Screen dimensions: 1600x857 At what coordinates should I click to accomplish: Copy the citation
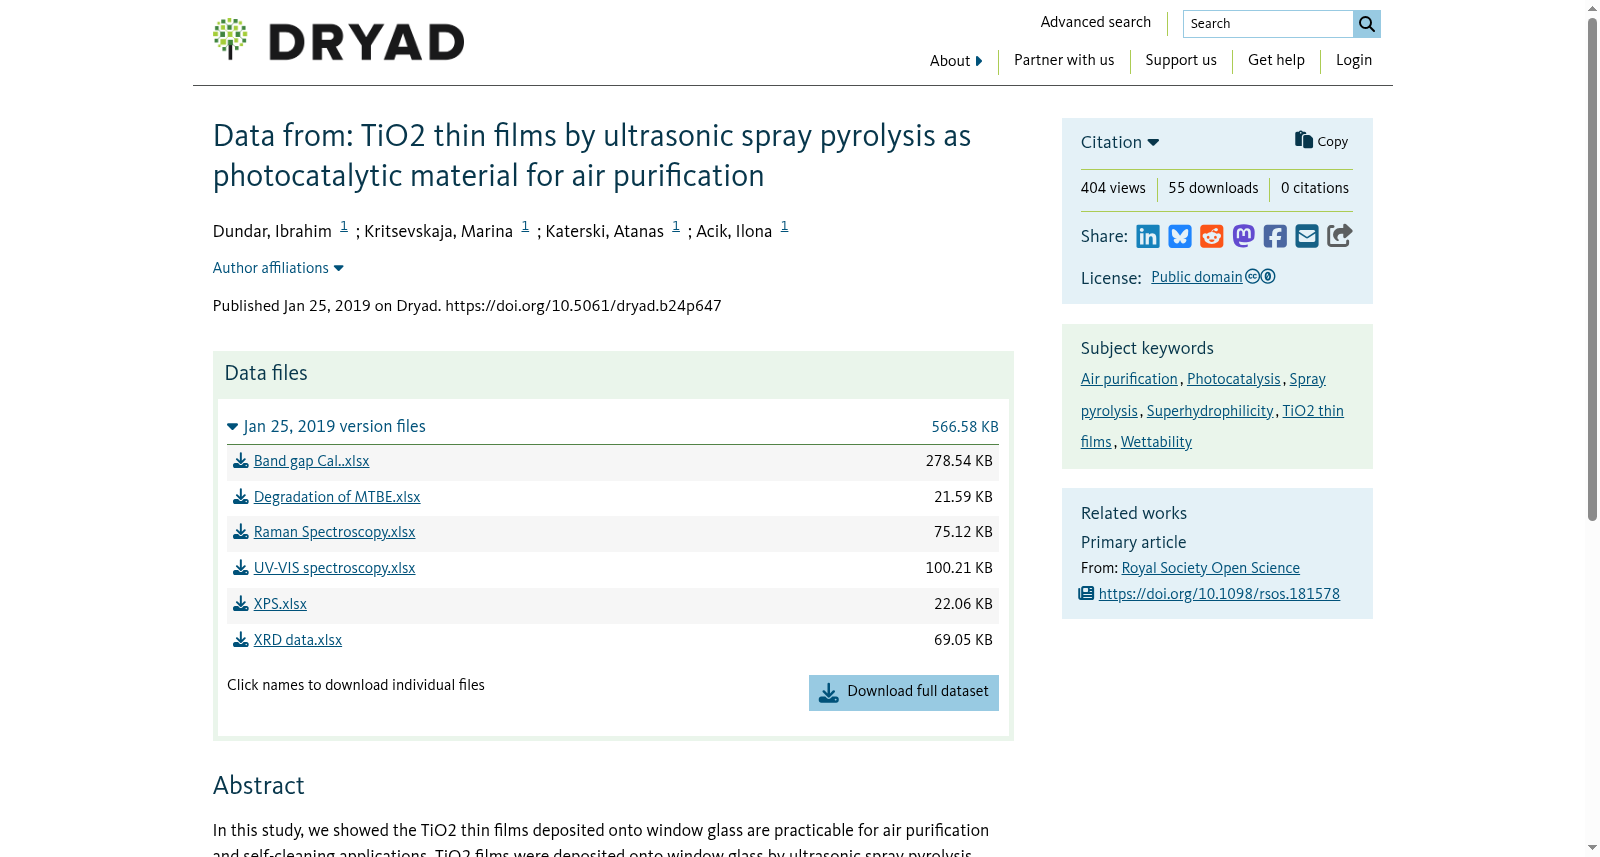tap(1321, 141)
